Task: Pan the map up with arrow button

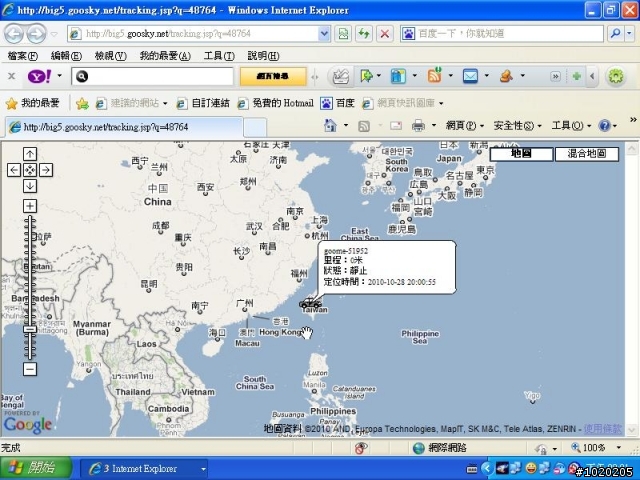Action: click(x=30, y=154)
